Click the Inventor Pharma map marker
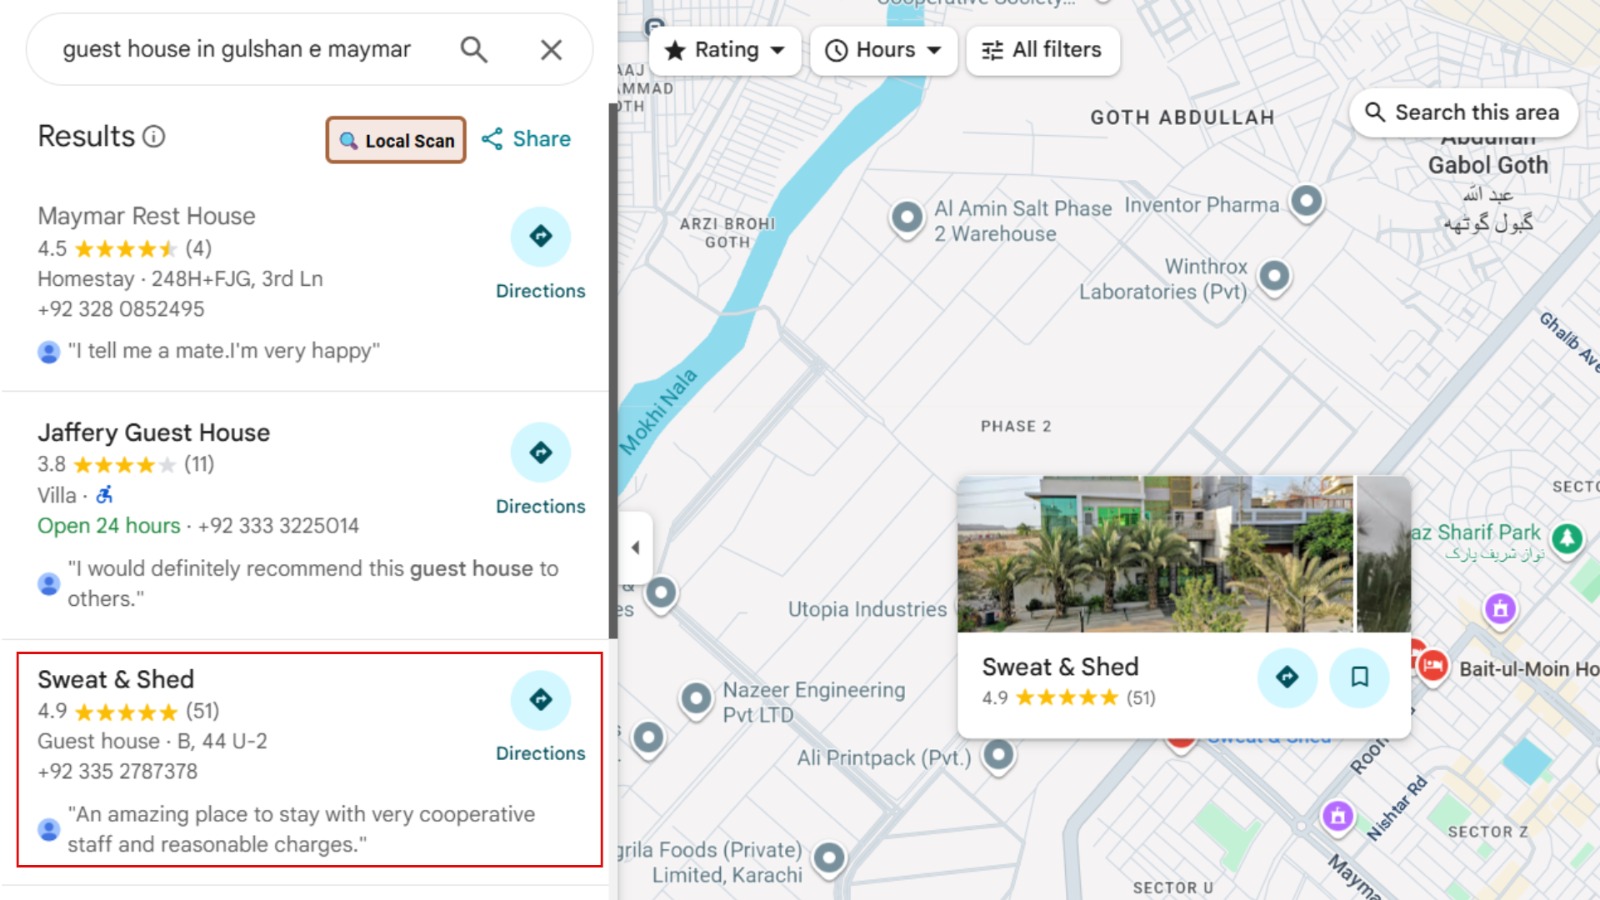Viewport: 1600px width, 900px height. [1306, 202]
